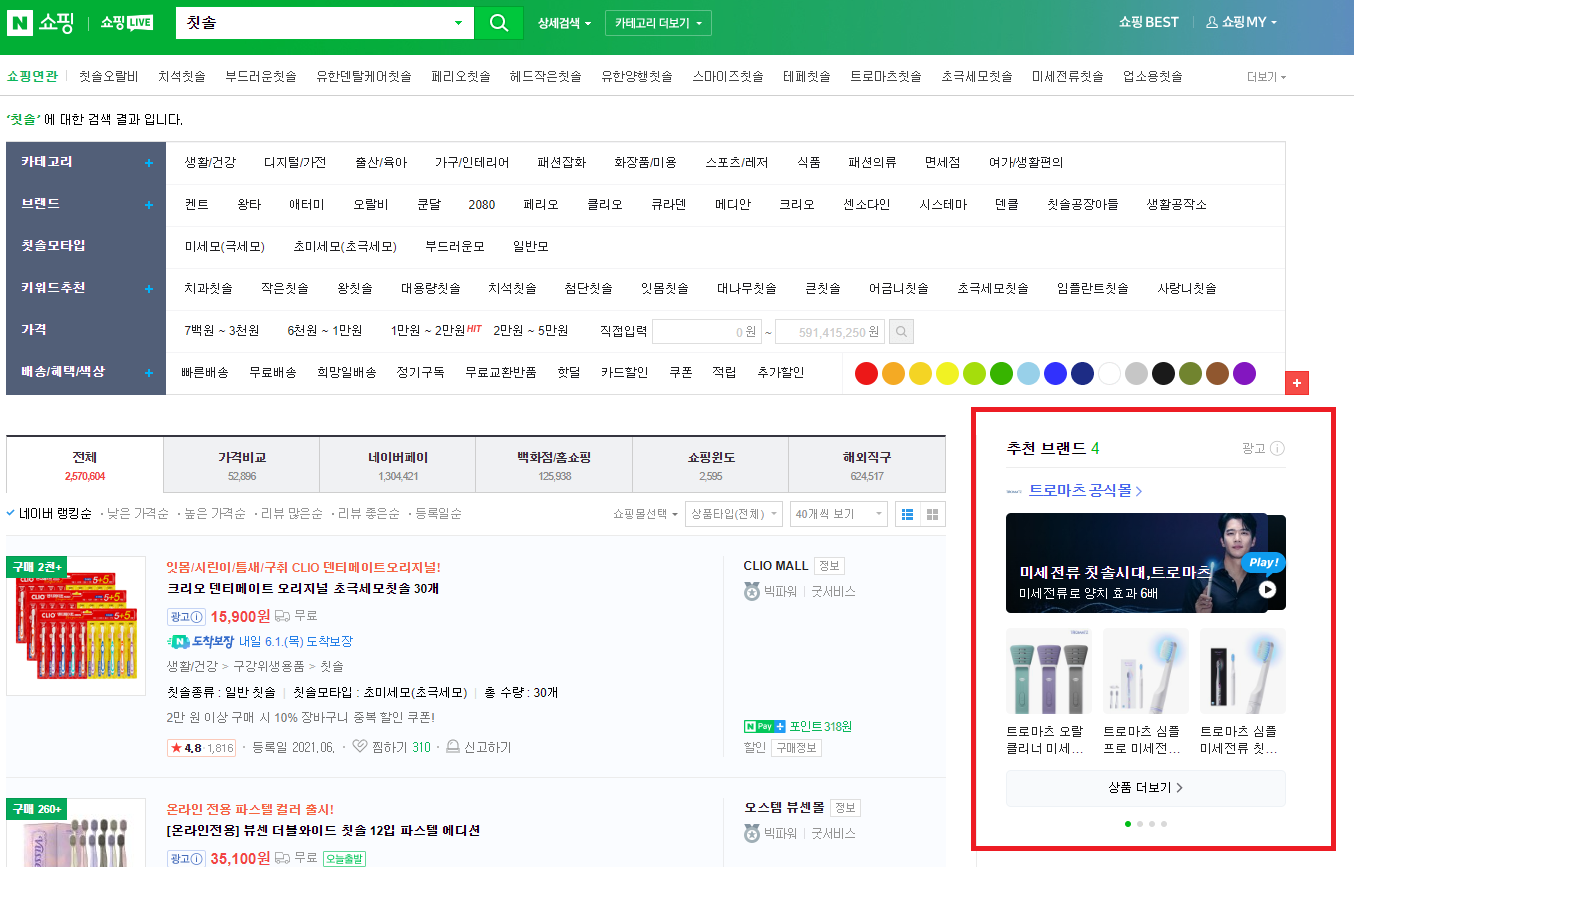Click the star rating 4.8 badge

pos(202,747)
